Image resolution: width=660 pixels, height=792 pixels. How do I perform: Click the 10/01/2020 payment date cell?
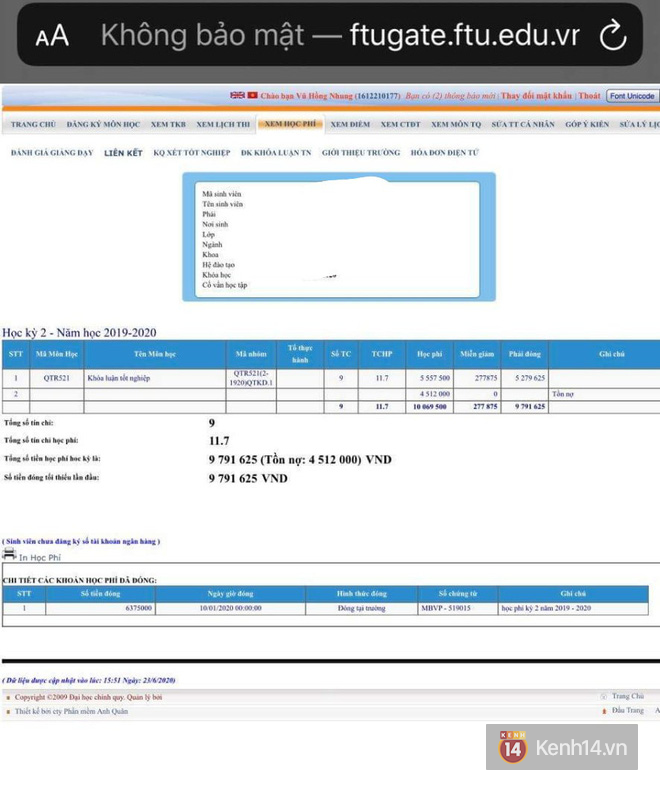230,608
